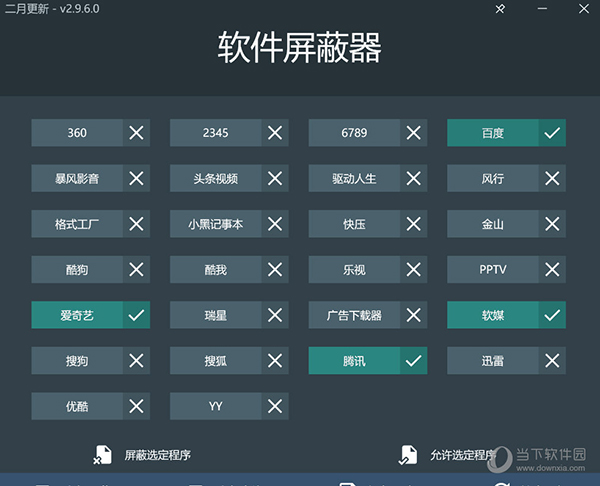Click the X icon beside 小黑记事本
The height and width of the screenshot is (486, 600).
[x=275, y=224]
